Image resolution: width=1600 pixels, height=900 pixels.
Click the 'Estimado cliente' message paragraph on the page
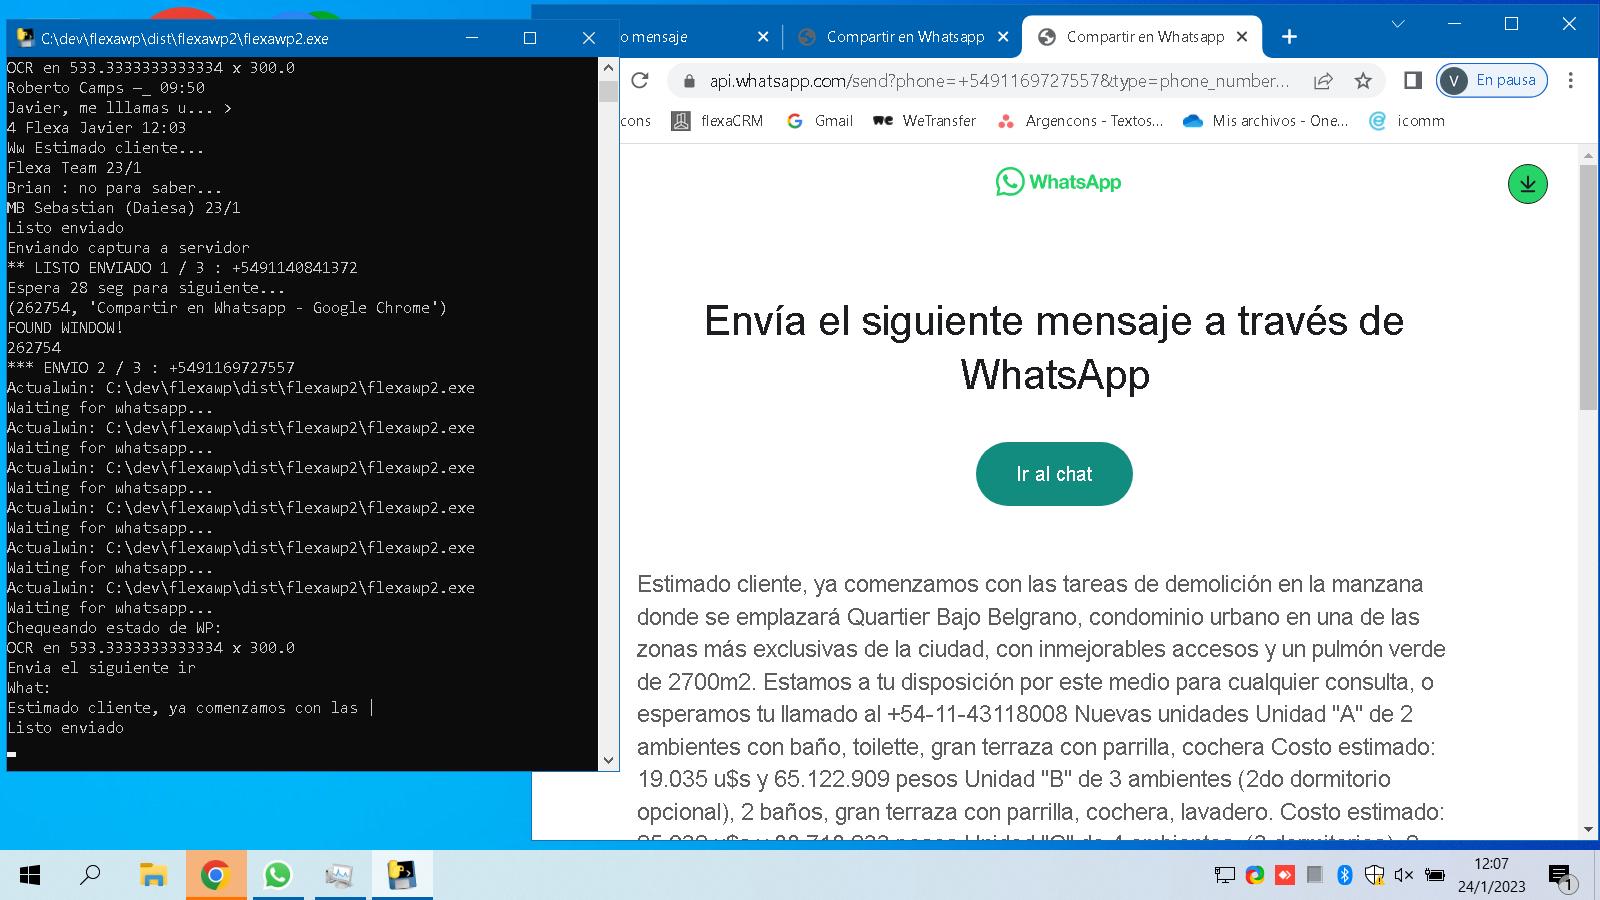(x=1042, y=705)
